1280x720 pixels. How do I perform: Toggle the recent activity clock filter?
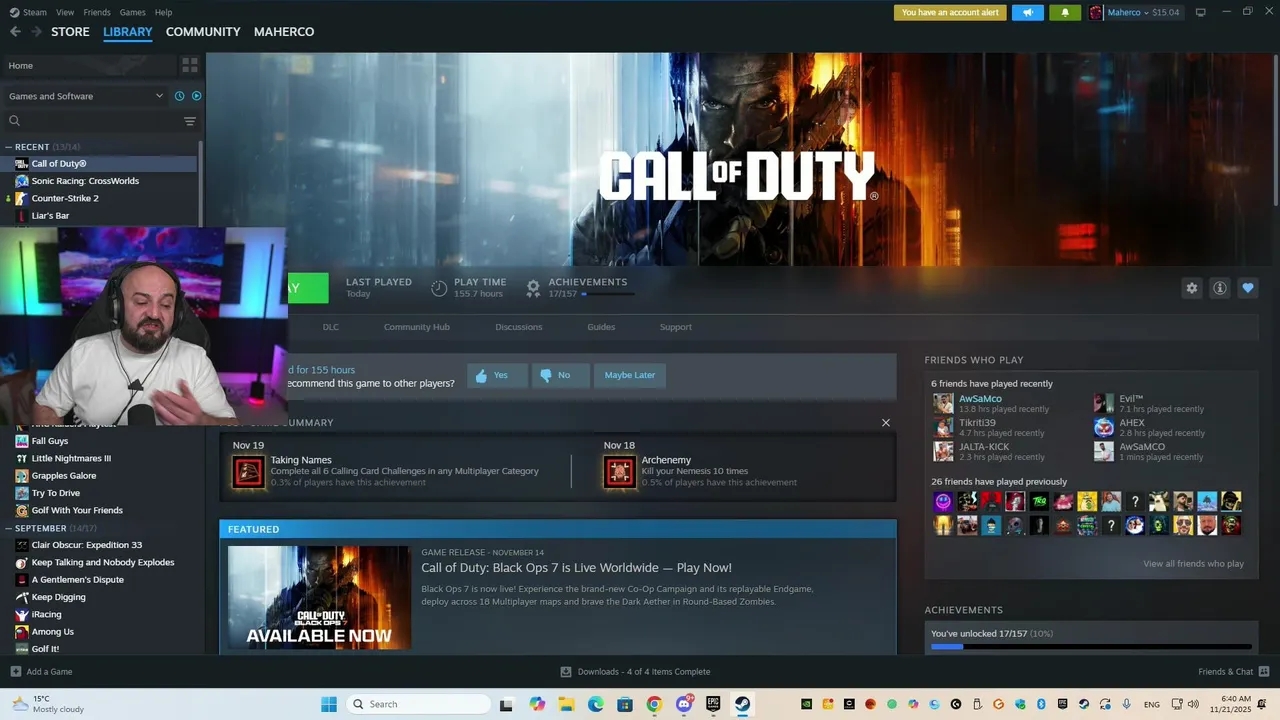(180, 96)
